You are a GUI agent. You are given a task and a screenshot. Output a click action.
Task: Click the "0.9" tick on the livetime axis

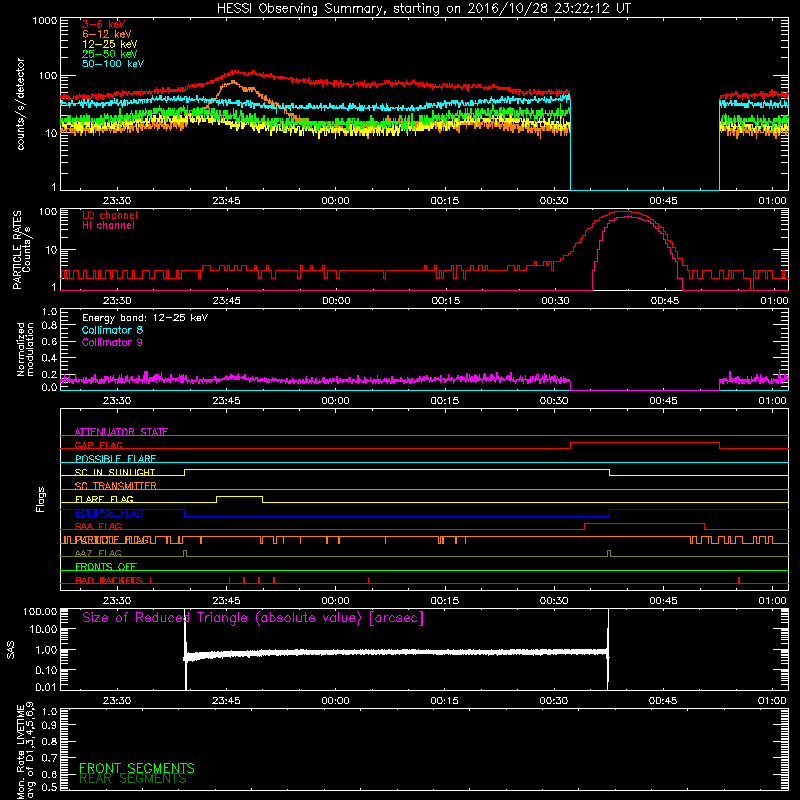(x=49, y=725)
